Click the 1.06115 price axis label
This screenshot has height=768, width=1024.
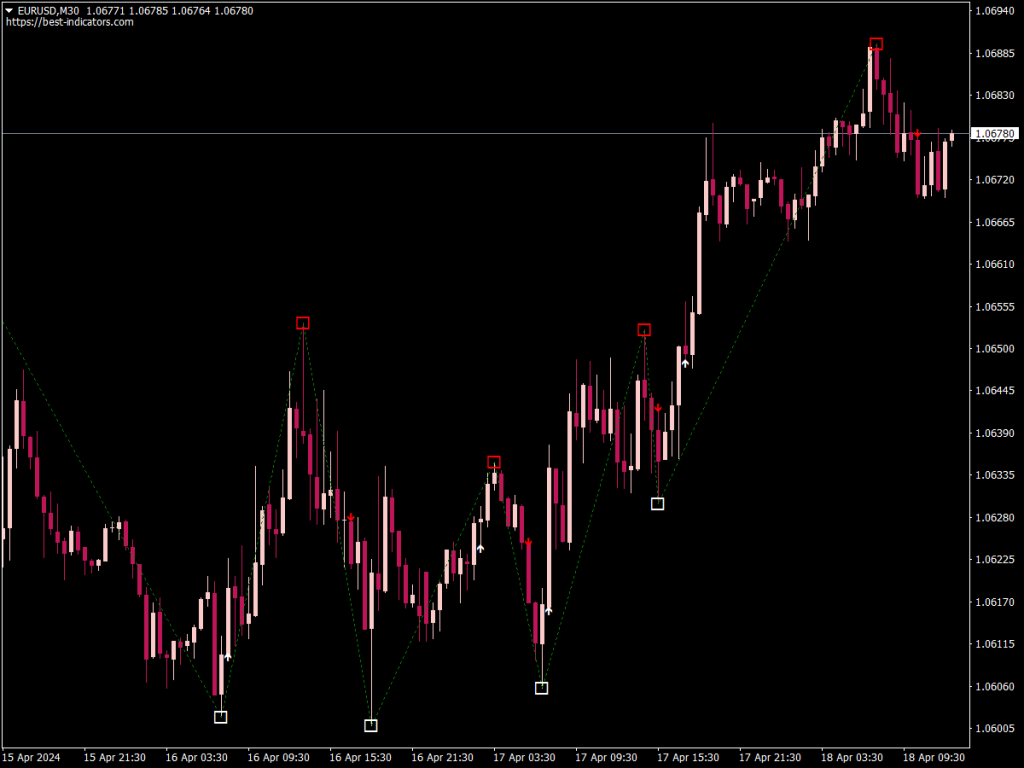click(x=995, y=644)
